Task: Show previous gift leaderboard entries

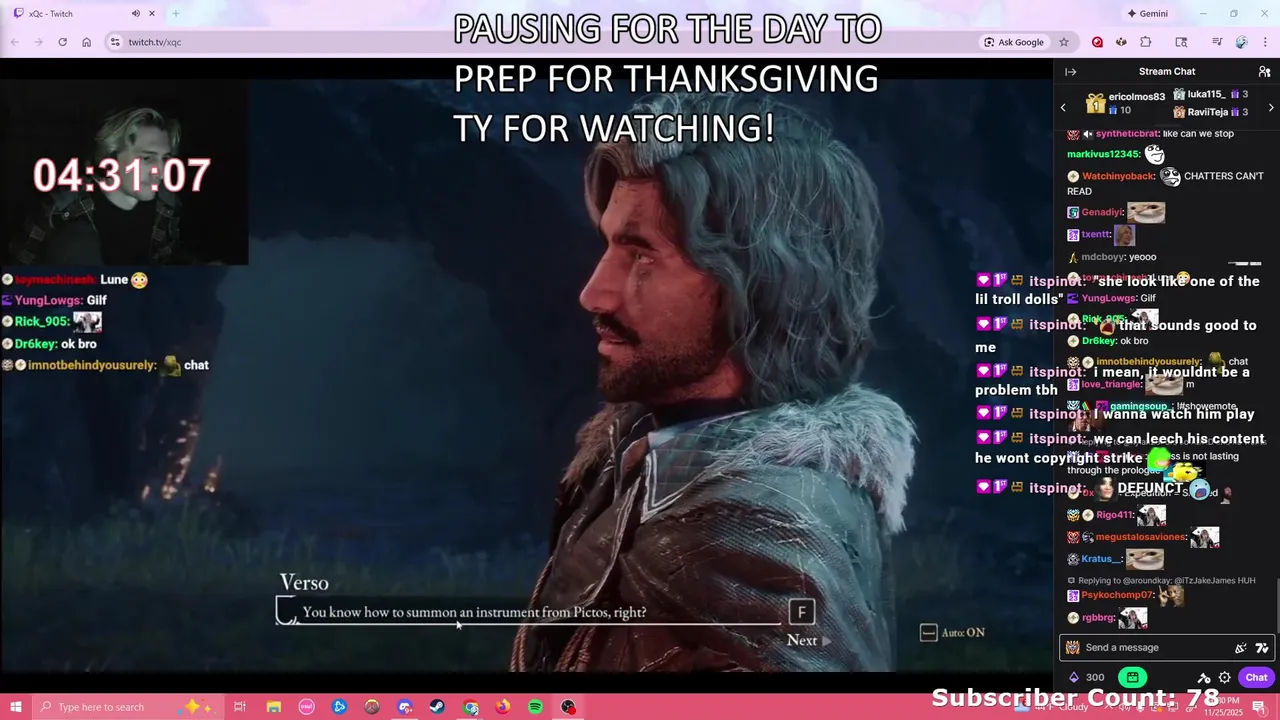Action: click(x=1063, y=107)
